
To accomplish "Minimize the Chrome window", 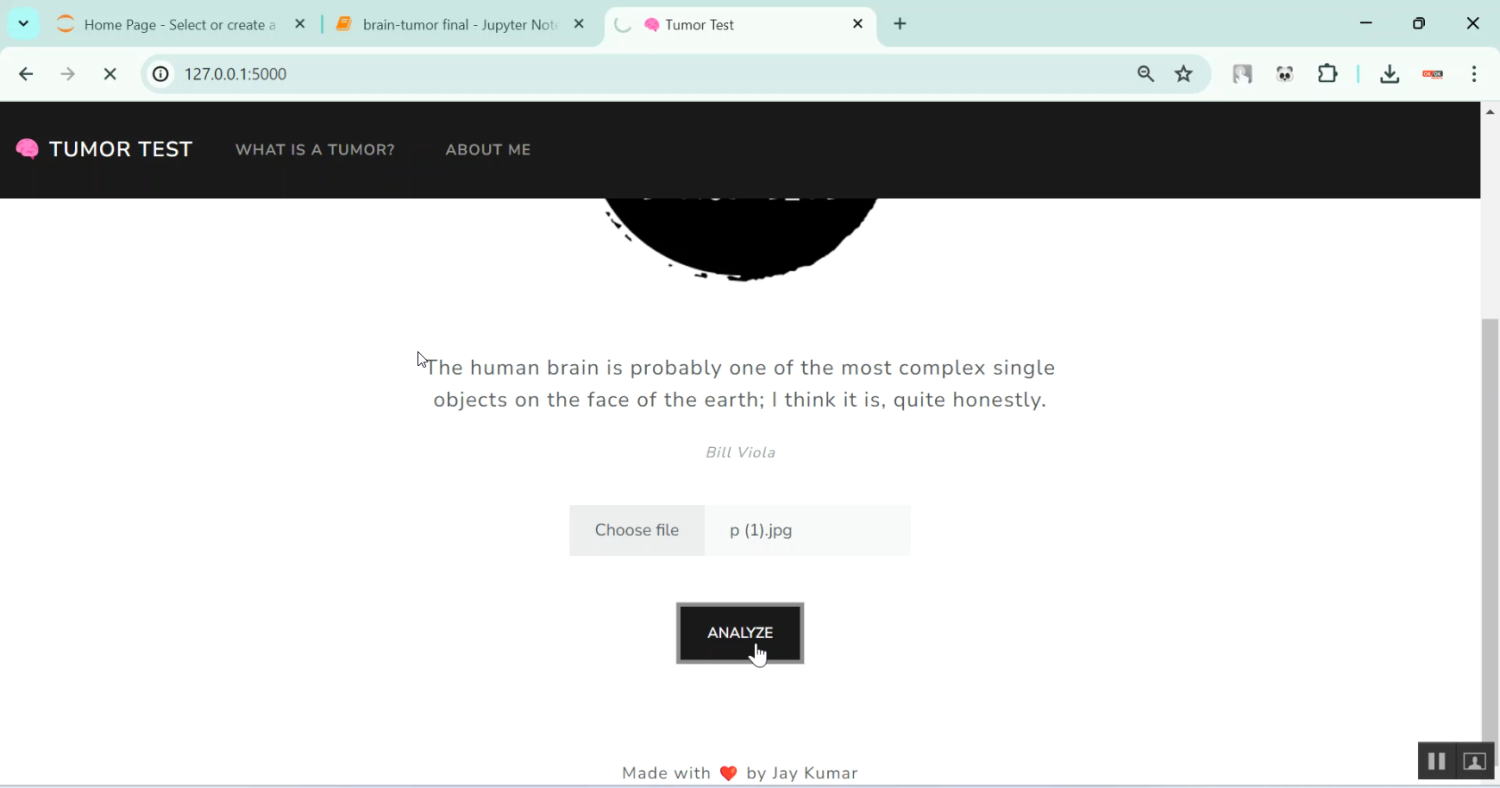I will [1366, 24].
